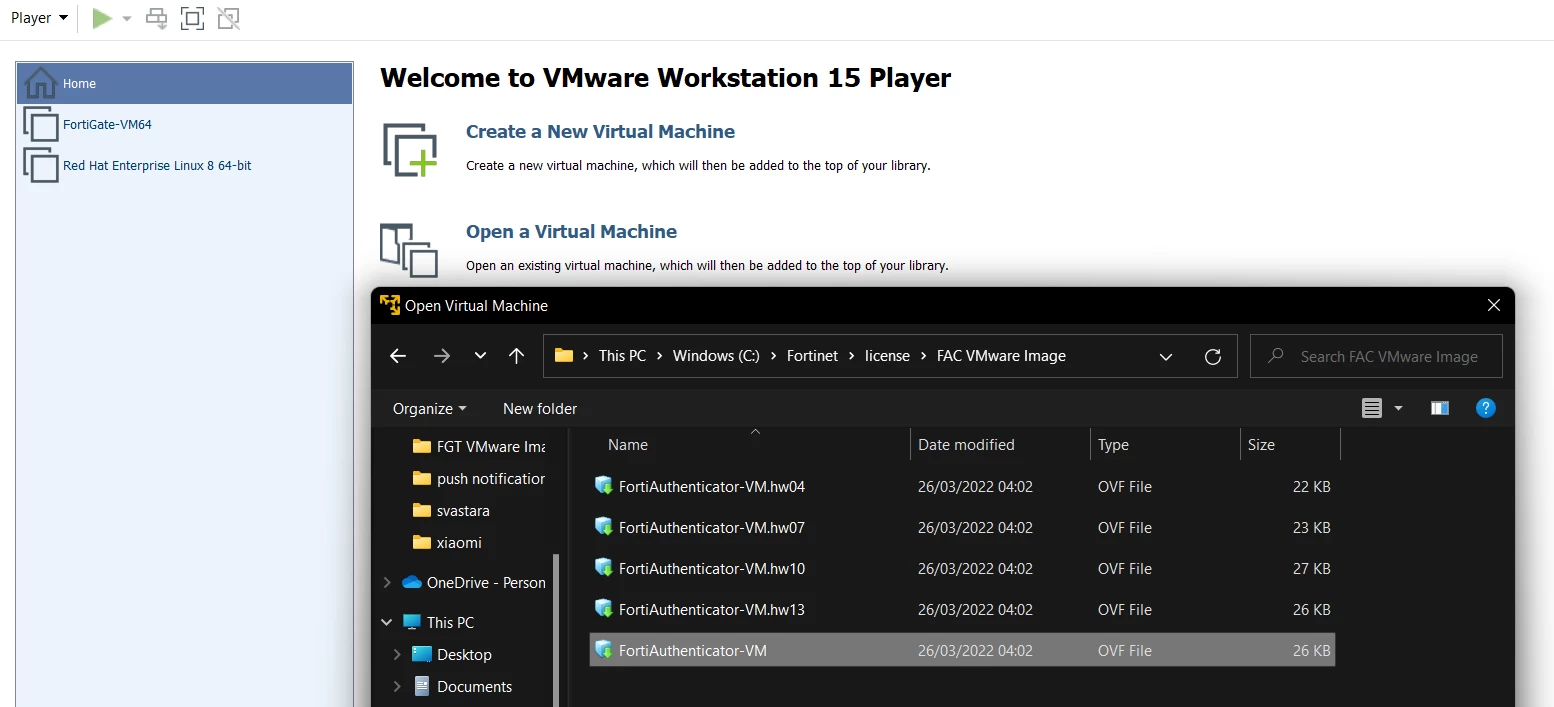The image size is (1554, 707).
Task: Select the FortiAuthenticator-VM OVF file
Action: click(962, 650)
